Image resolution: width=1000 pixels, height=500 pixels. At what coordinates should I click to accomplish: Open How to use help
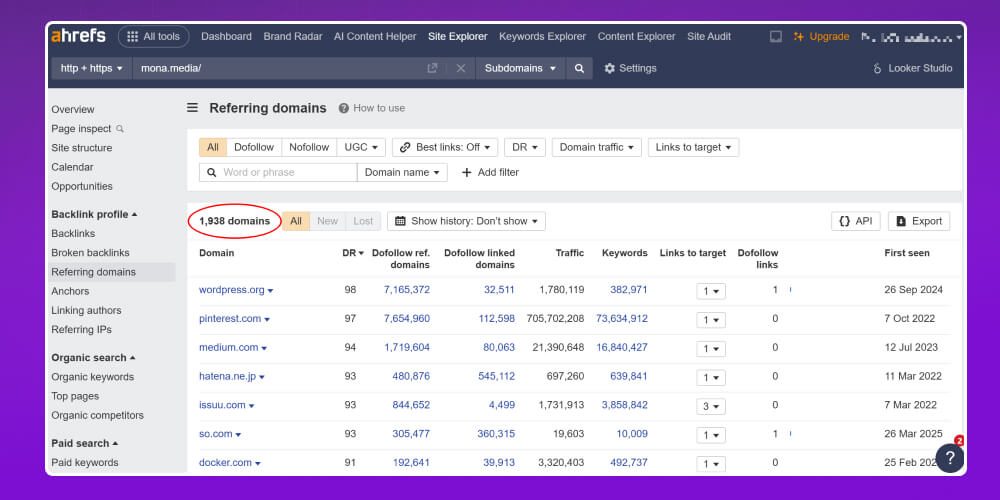pyautogui.click(x=372, y=108)
